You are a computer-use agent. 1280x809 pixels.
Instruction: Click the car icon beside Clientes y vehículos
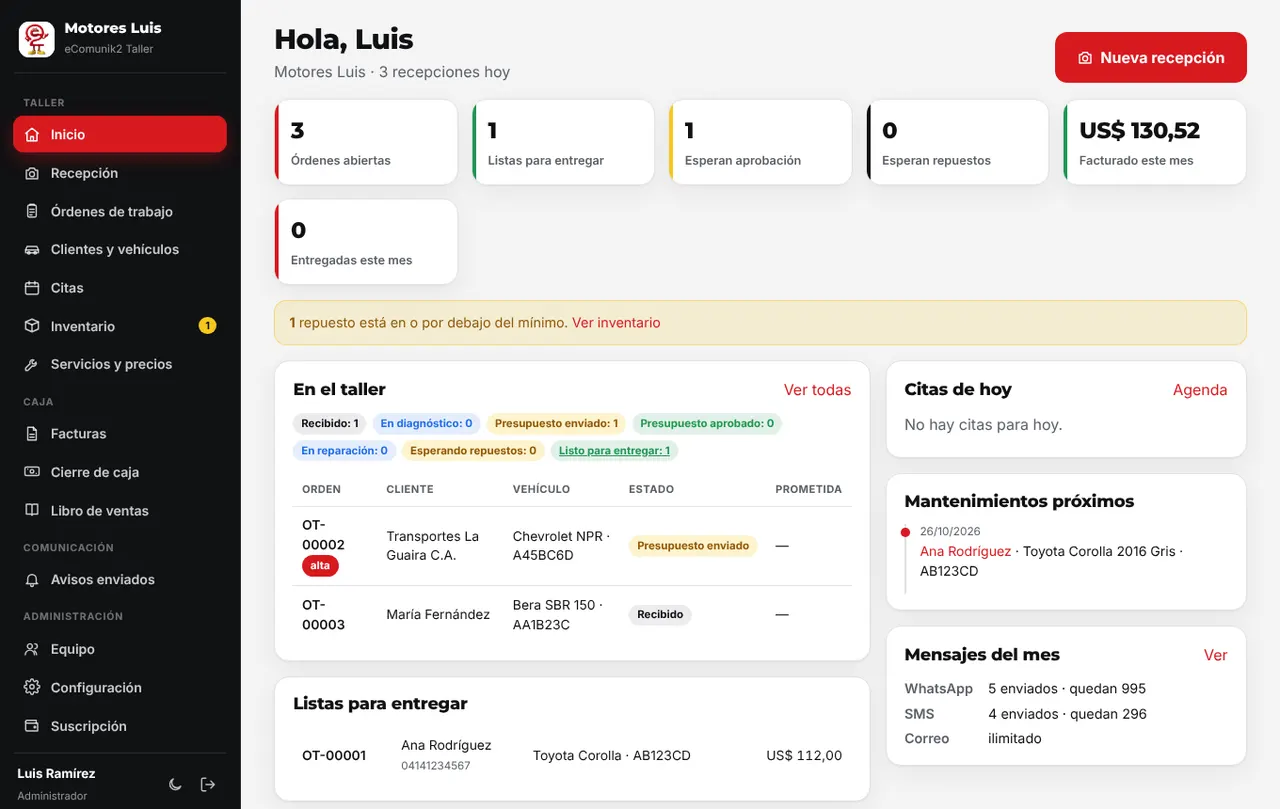tap(32, 250)
